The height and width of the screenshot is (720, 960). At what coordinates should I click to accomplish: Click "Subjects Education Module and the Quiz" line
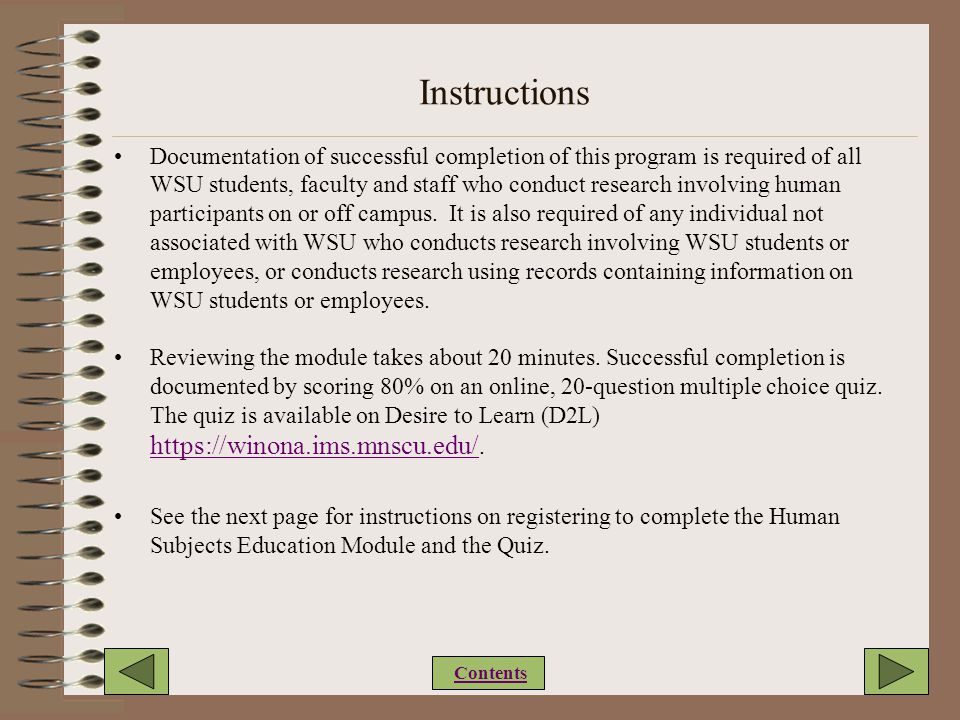pyautogui.click(x=350, y=546)
